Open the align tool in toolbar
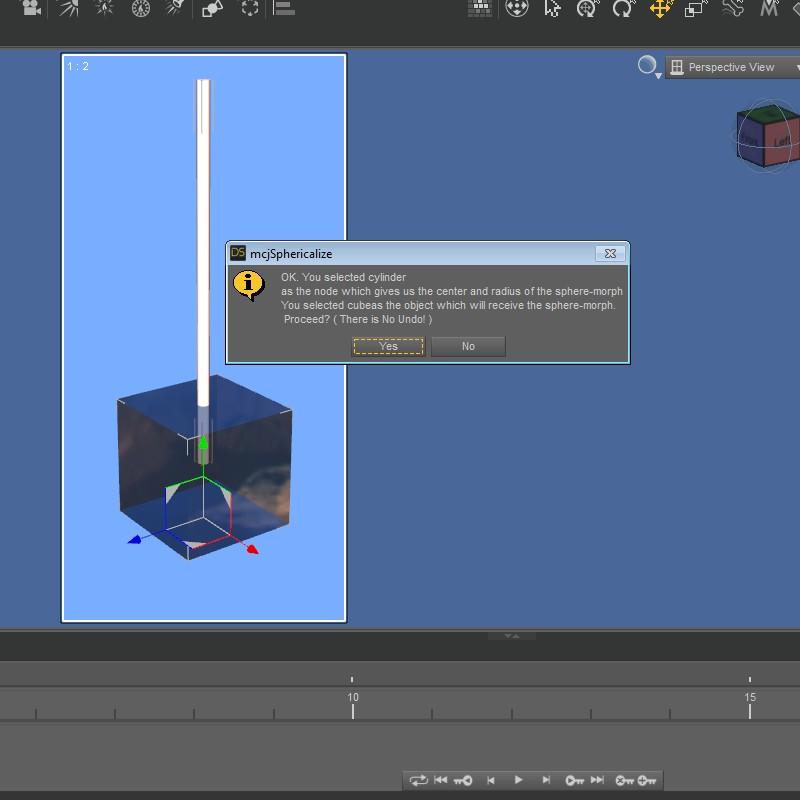This screenshot has height=800, width=800. tap(284, 8)
